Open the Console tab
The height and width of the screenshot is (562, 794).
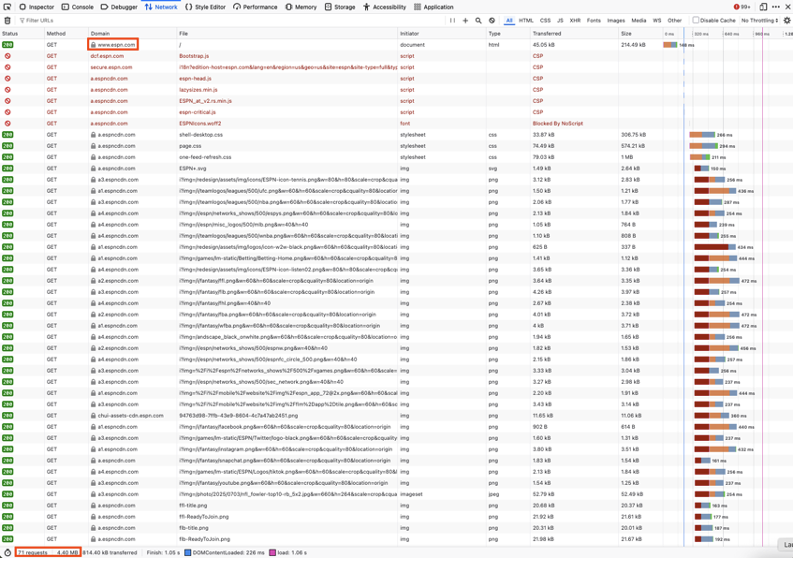click(x=77, y=7)
